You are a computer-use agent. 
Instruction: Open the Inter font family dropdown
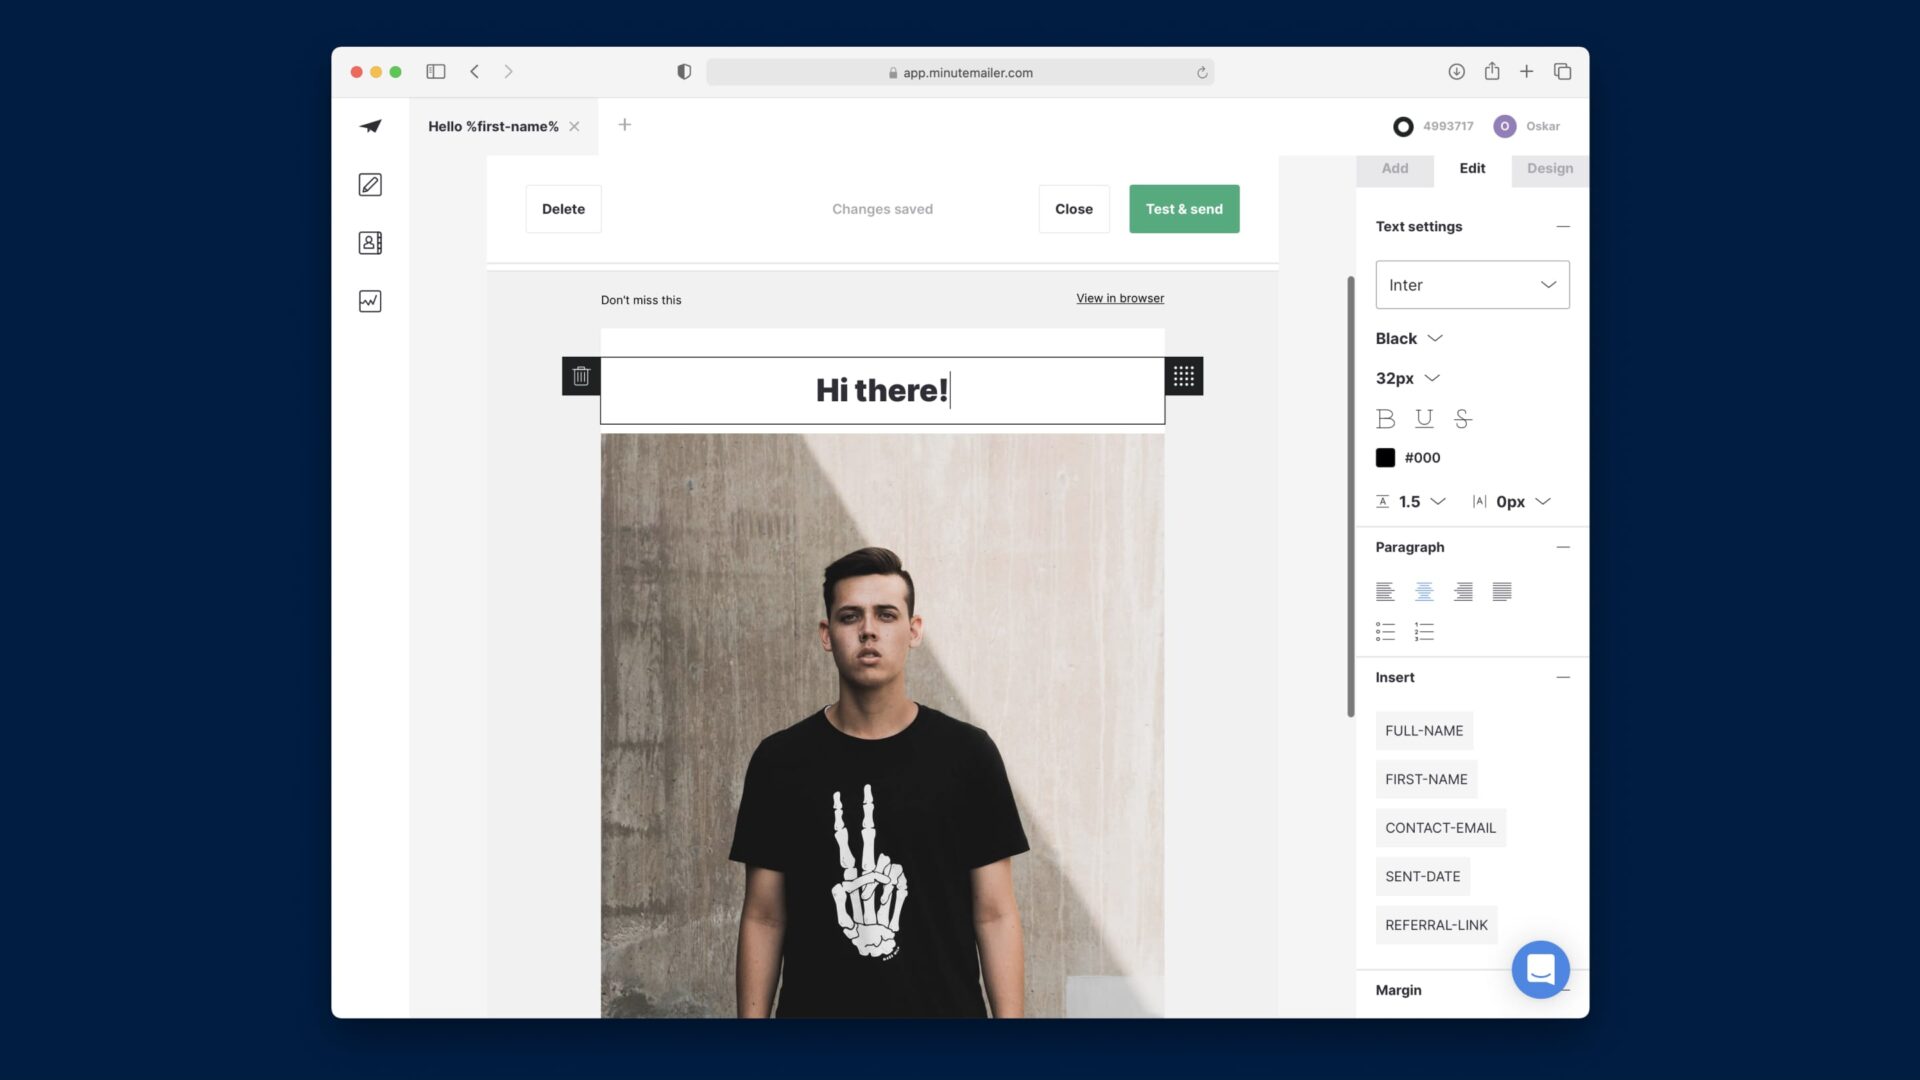(1471, 284)
